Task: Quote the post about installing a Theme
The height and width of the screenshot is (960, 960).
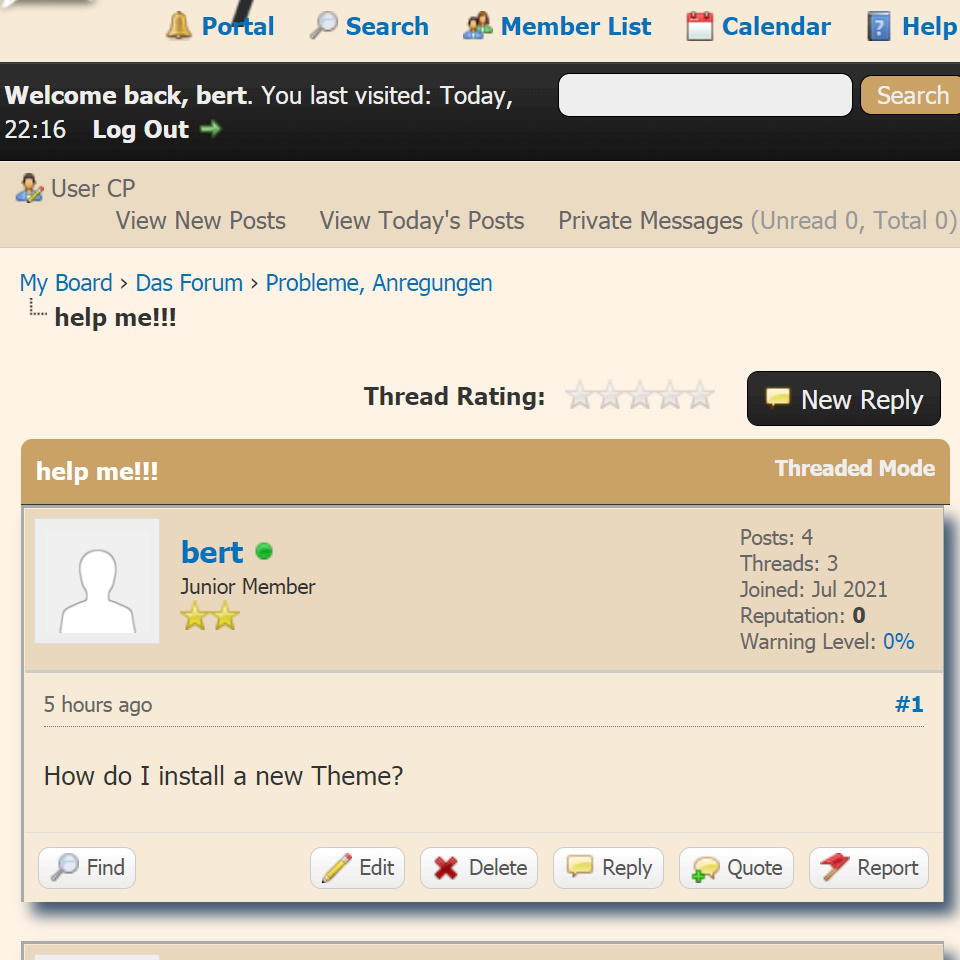Action: click(x=737, y=868)
